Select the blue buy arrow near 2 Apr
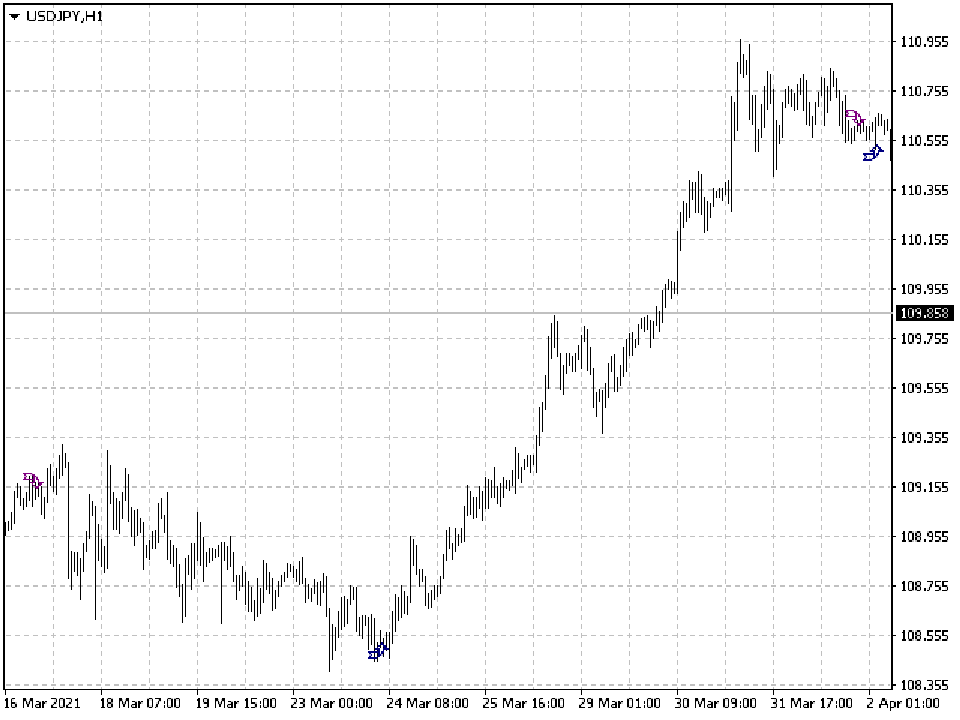This screenshot has height=720, width=960. pos(873,152)
